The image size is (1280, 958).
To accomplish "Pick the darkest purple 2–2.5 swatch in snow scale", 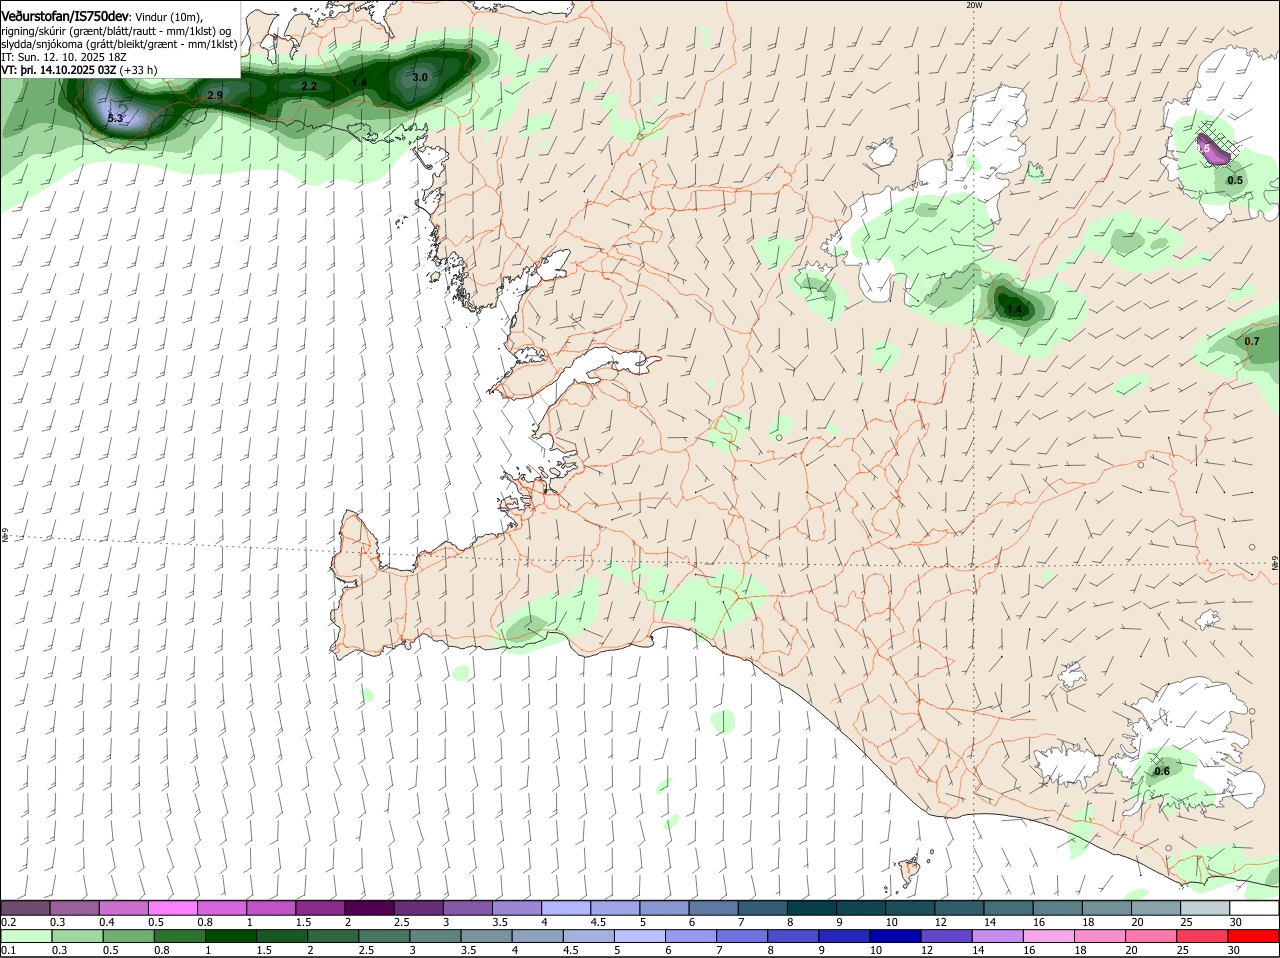I will [369, 908].
